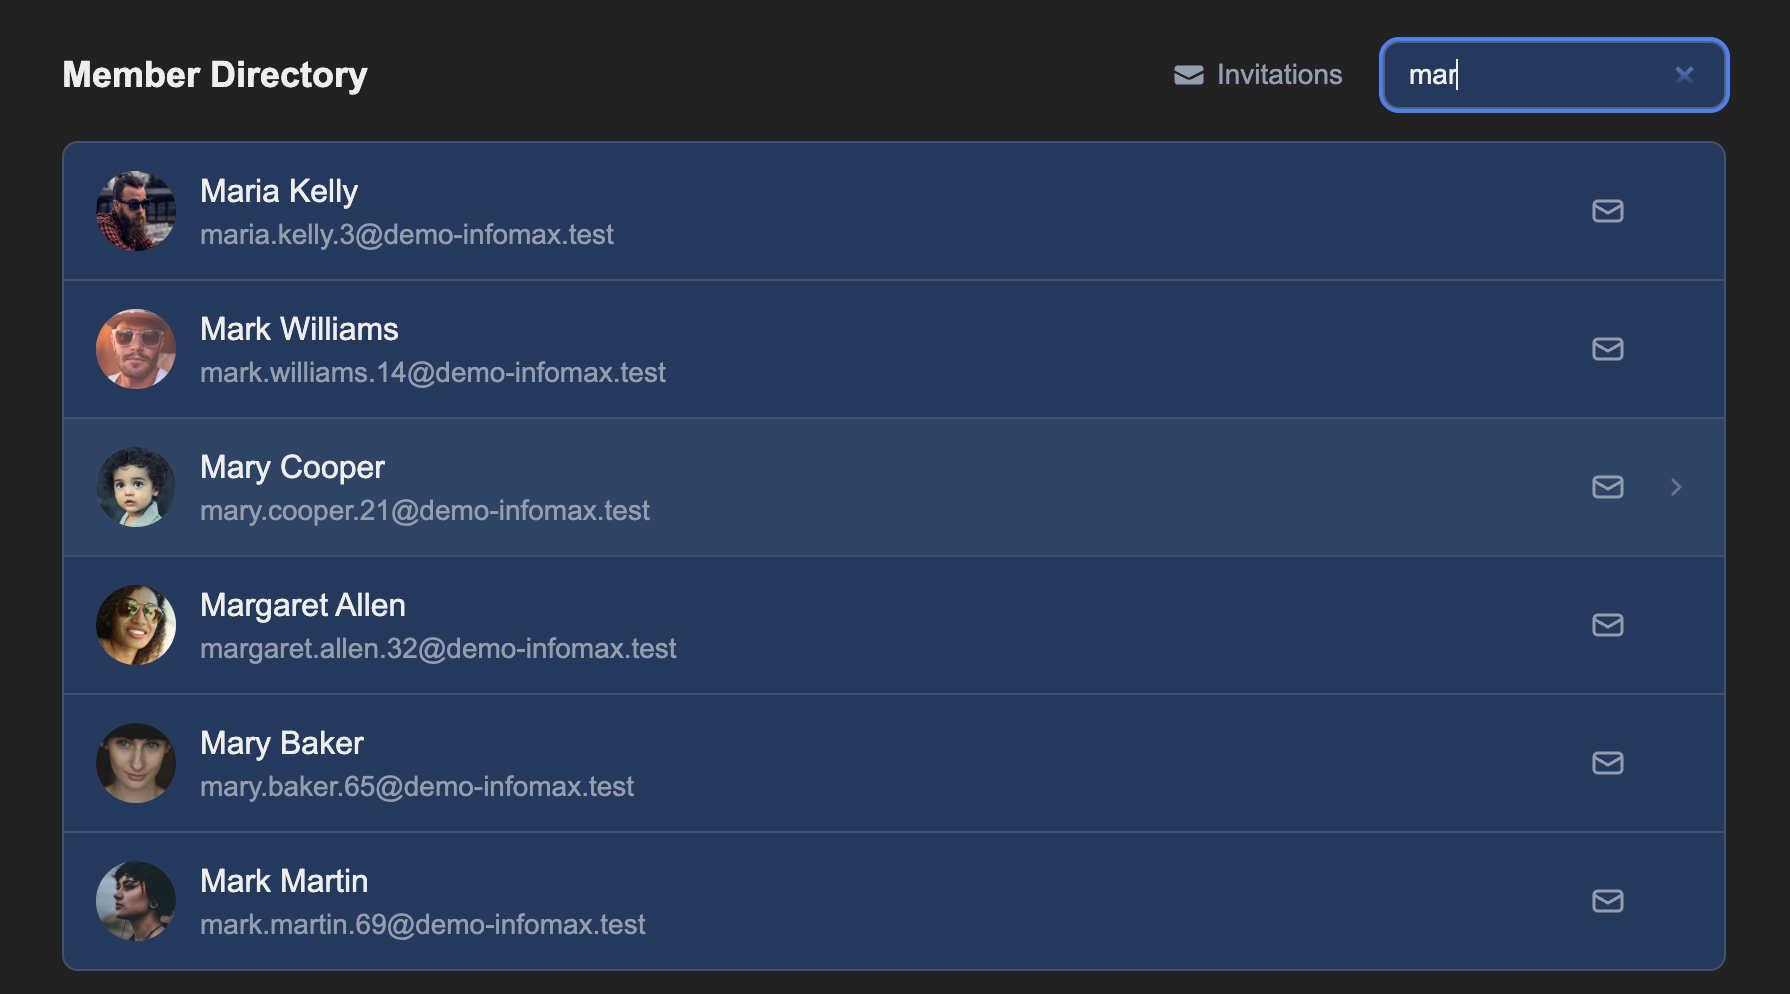Click the mail icon for Maria Kelly
Screen dimensions: 1790x994
point(1607,211)
